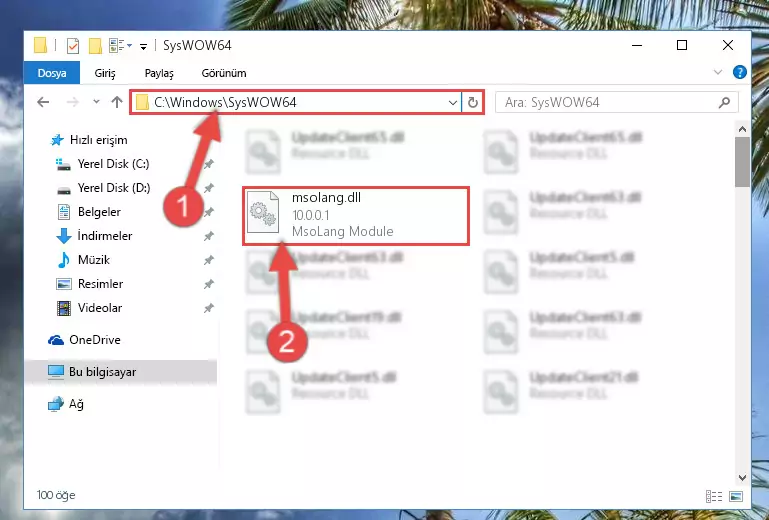
Task: Click the magnifier search icon
Action: (724, 103)
